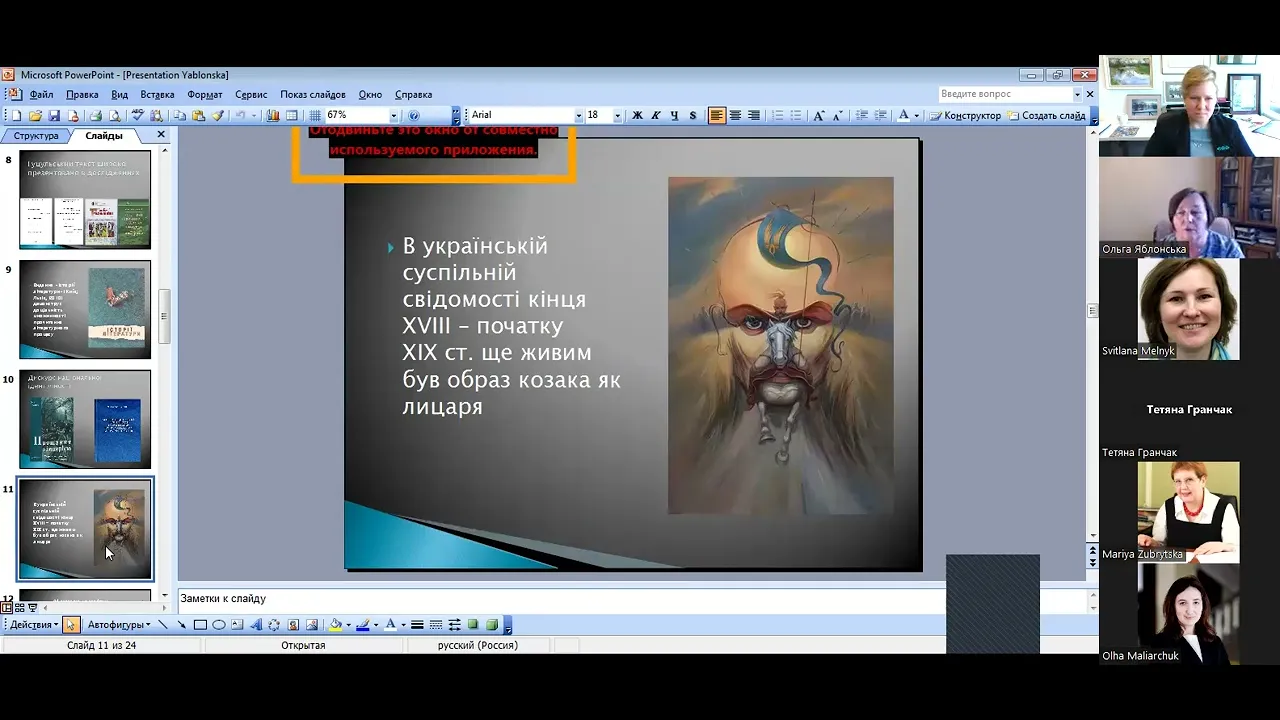Insert clip art from the drawing toolbar
Screen dimensions: 1280x720
coord(293,625)
